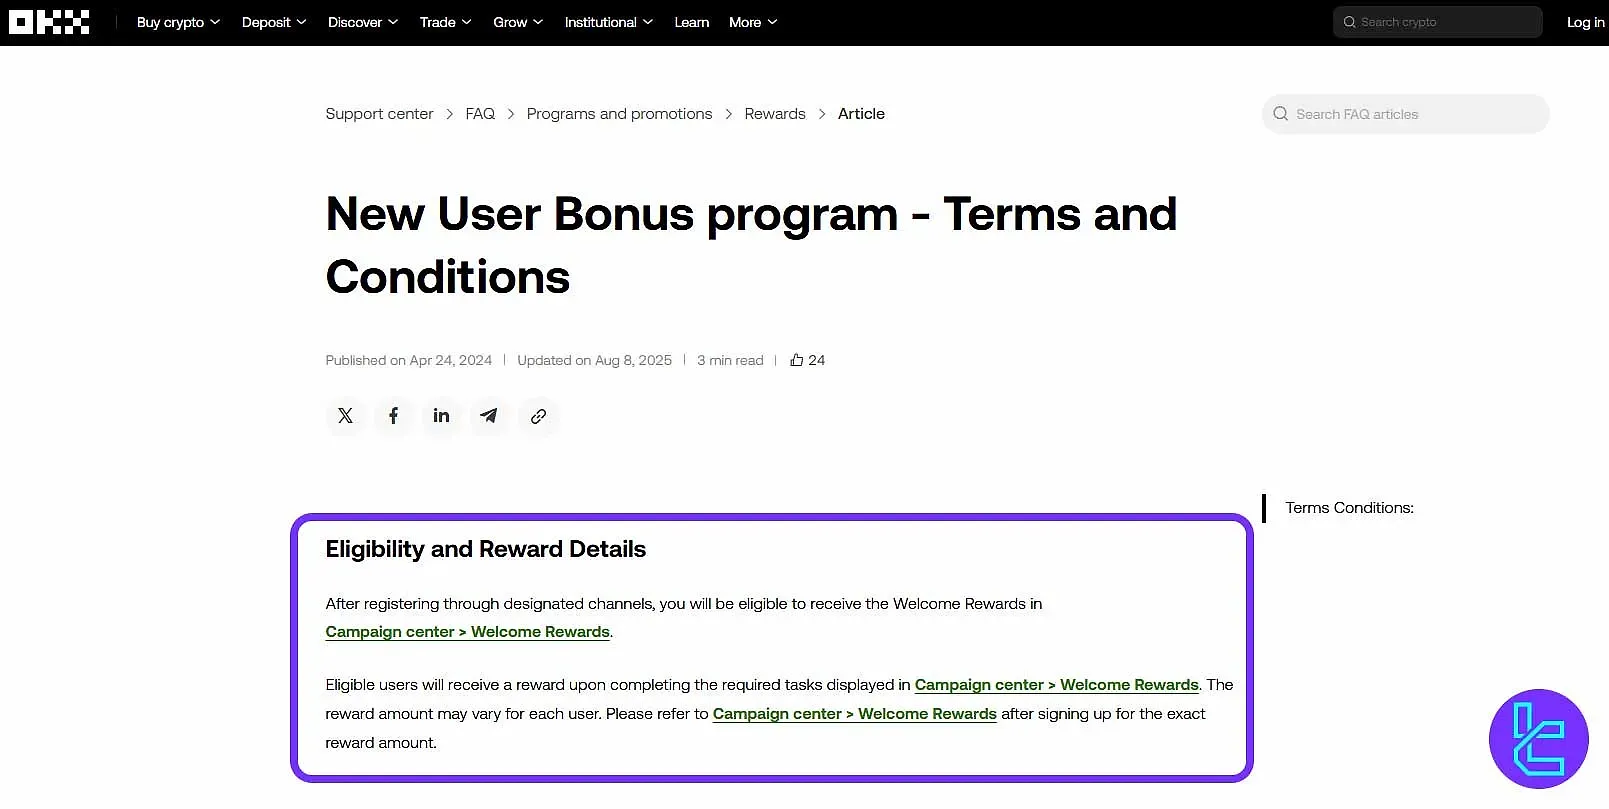Open the Learn menu item

[691, 22]
